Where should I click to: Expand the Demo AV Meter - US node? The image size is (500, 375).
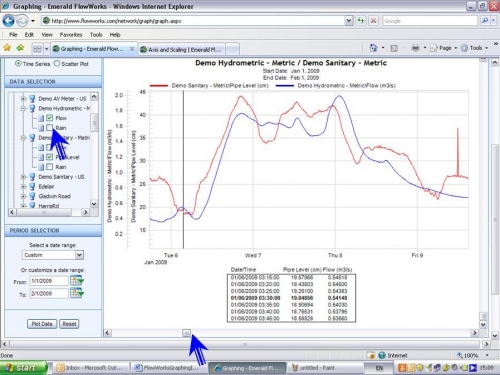click(x=23, y=98)
